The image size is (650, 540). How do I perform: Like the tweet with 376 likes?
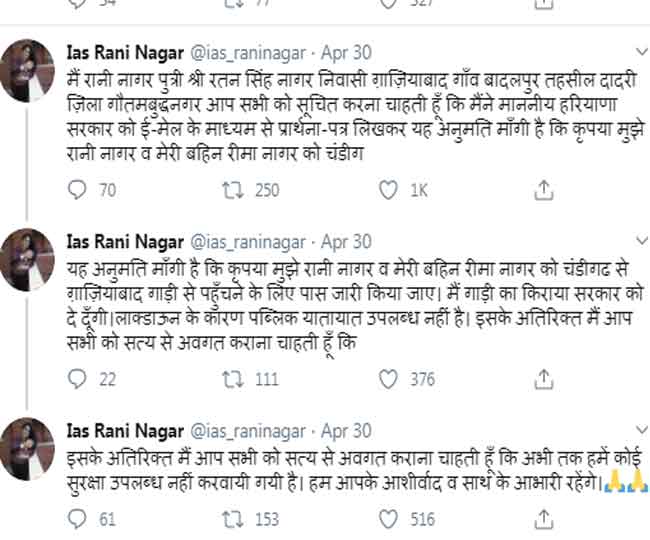tap(391, 380)
